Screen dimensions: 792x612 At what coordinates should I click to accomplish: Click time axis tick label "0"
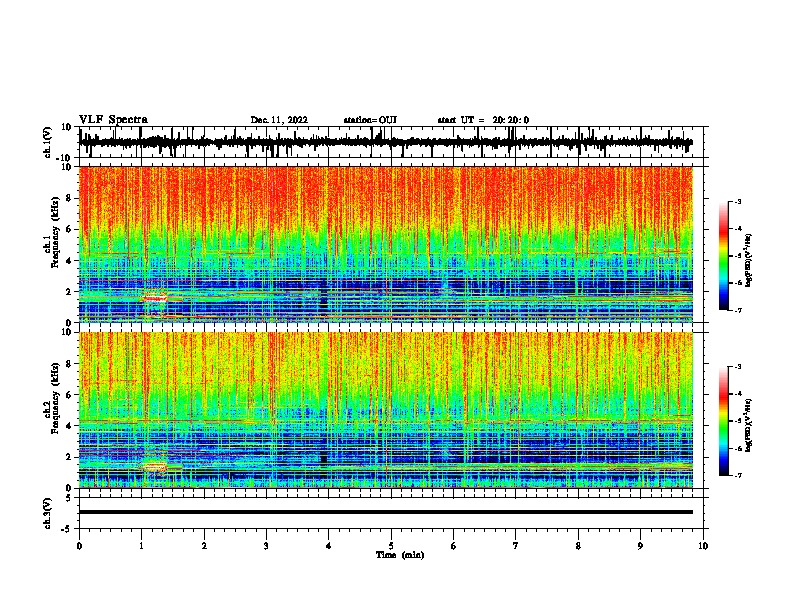(x=79, y=546)
